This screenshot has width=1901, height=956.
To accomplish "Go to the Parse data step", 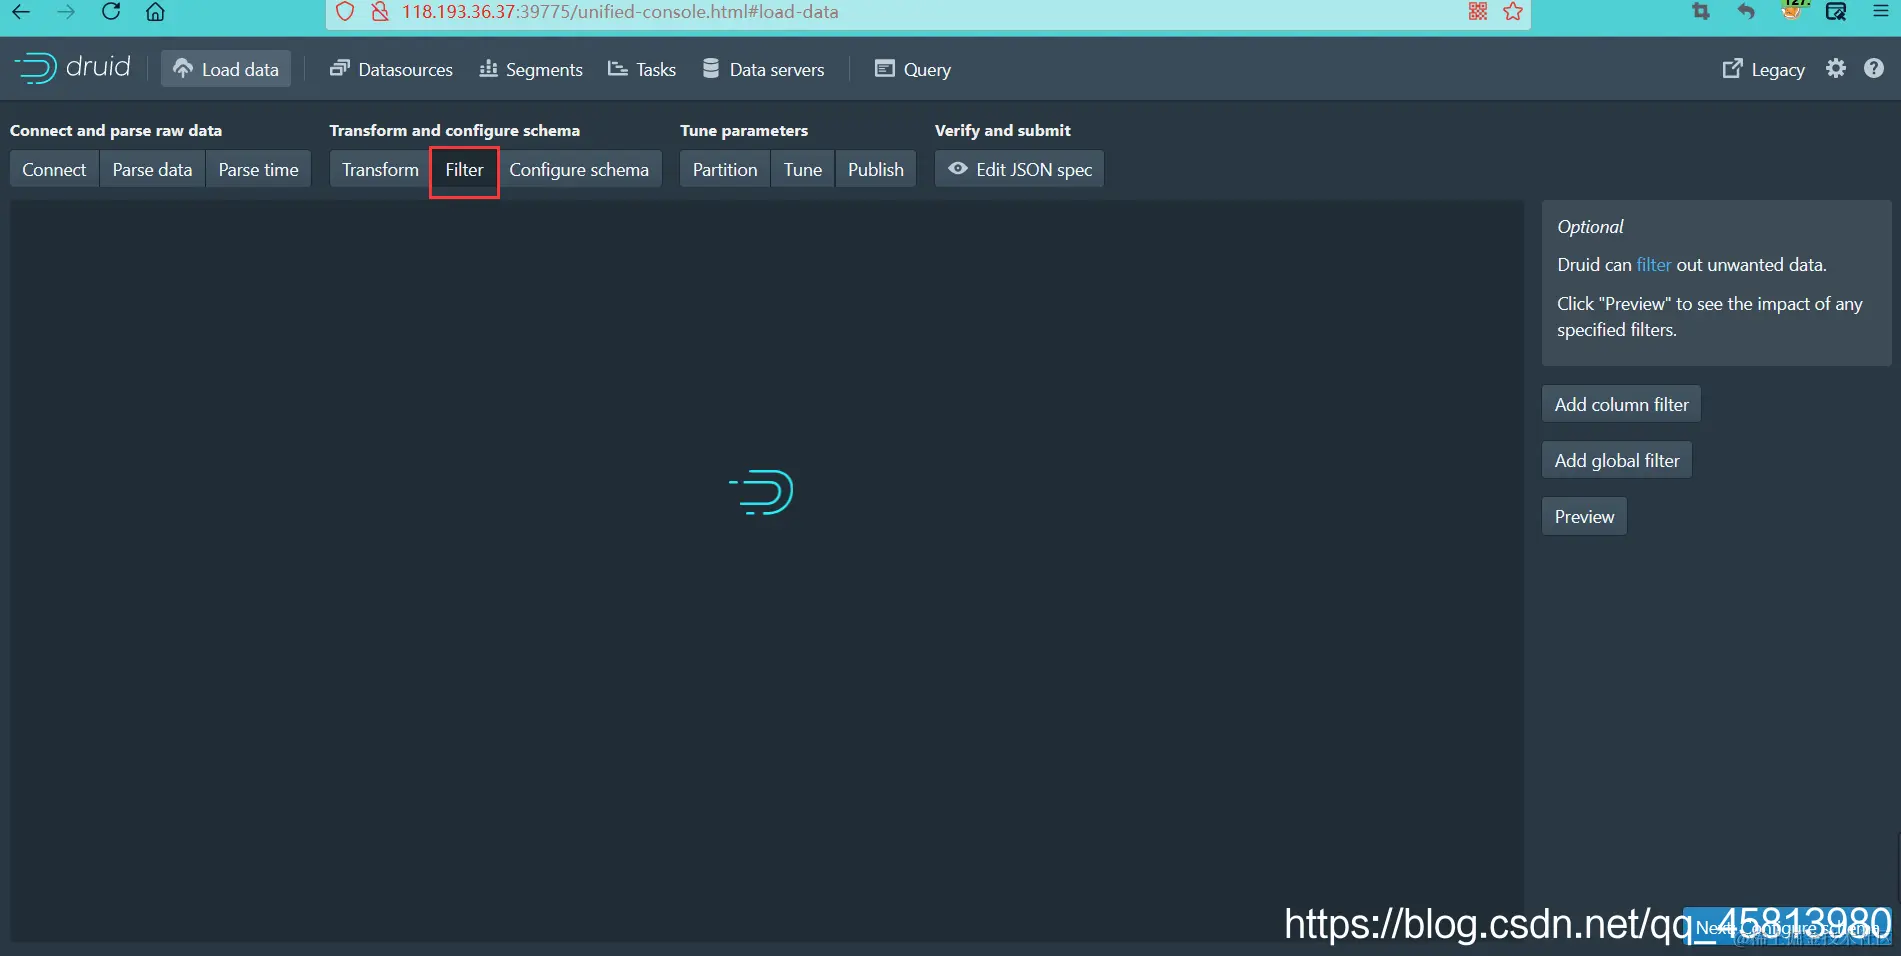I will pyautogui.click(x=152, y=169).
